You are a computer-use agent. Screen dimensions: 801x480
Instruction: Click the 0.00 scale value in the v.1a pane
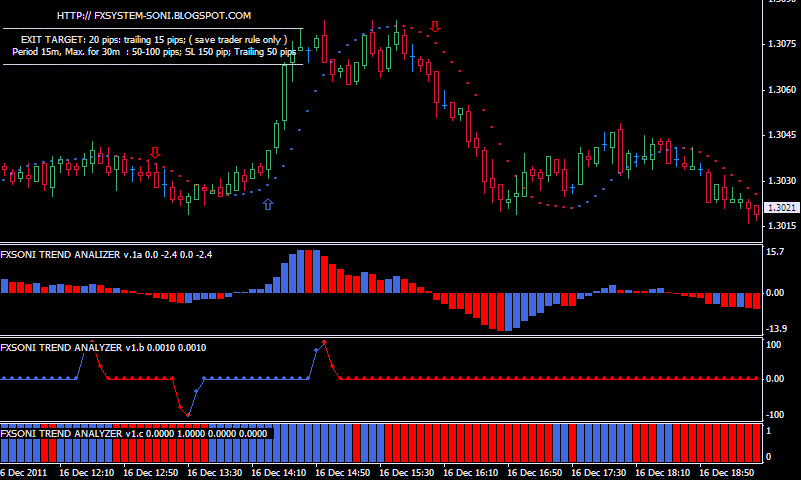pyautogui.click(x=775, y=293)
